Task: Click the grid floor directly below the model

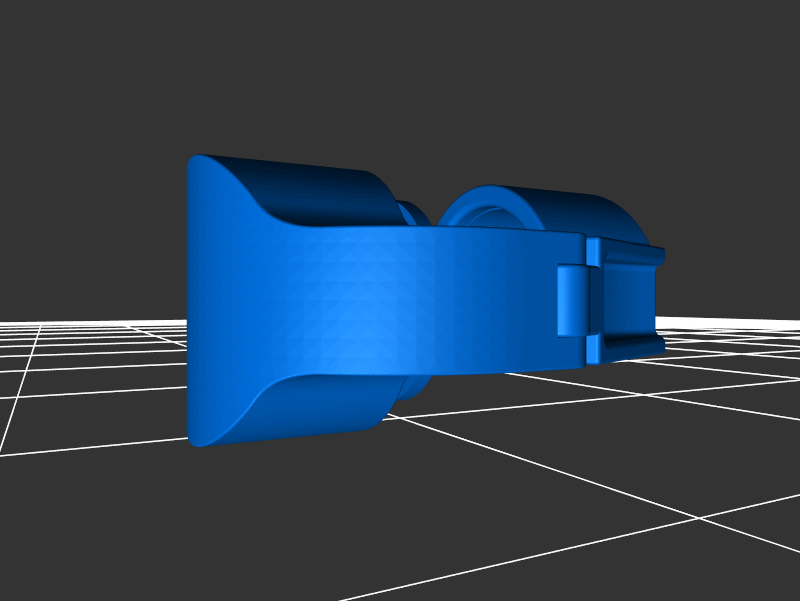Action: click(400, 500)
